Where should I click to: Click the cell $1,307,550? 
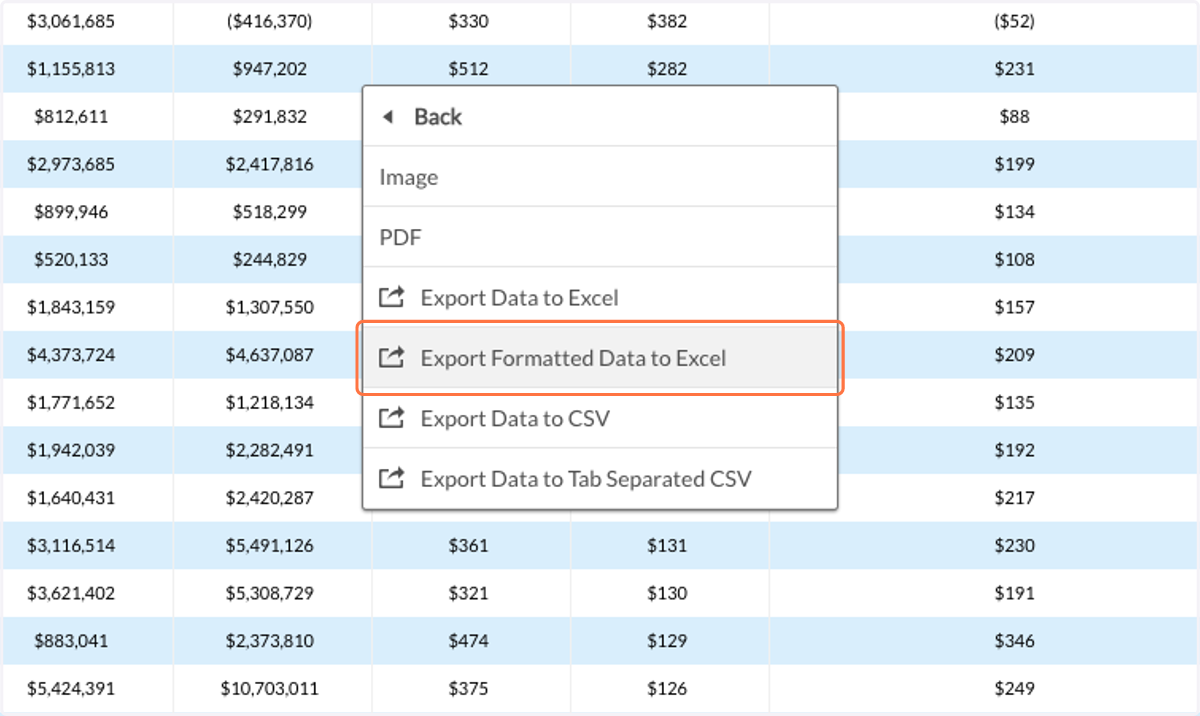pyautogui.click(x=270, y=307)
